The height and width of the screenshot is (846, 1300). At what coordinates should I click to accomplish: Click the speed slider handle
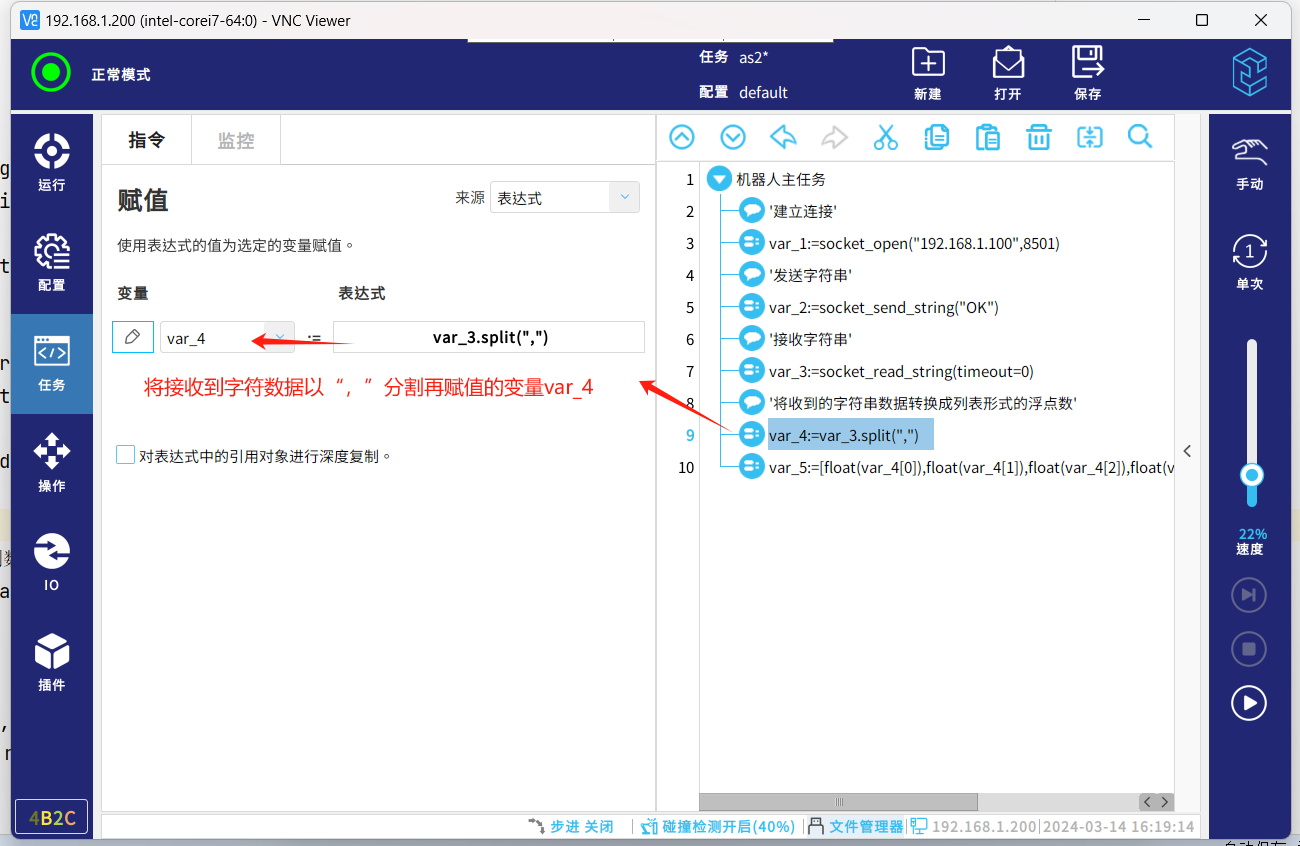1250,474
